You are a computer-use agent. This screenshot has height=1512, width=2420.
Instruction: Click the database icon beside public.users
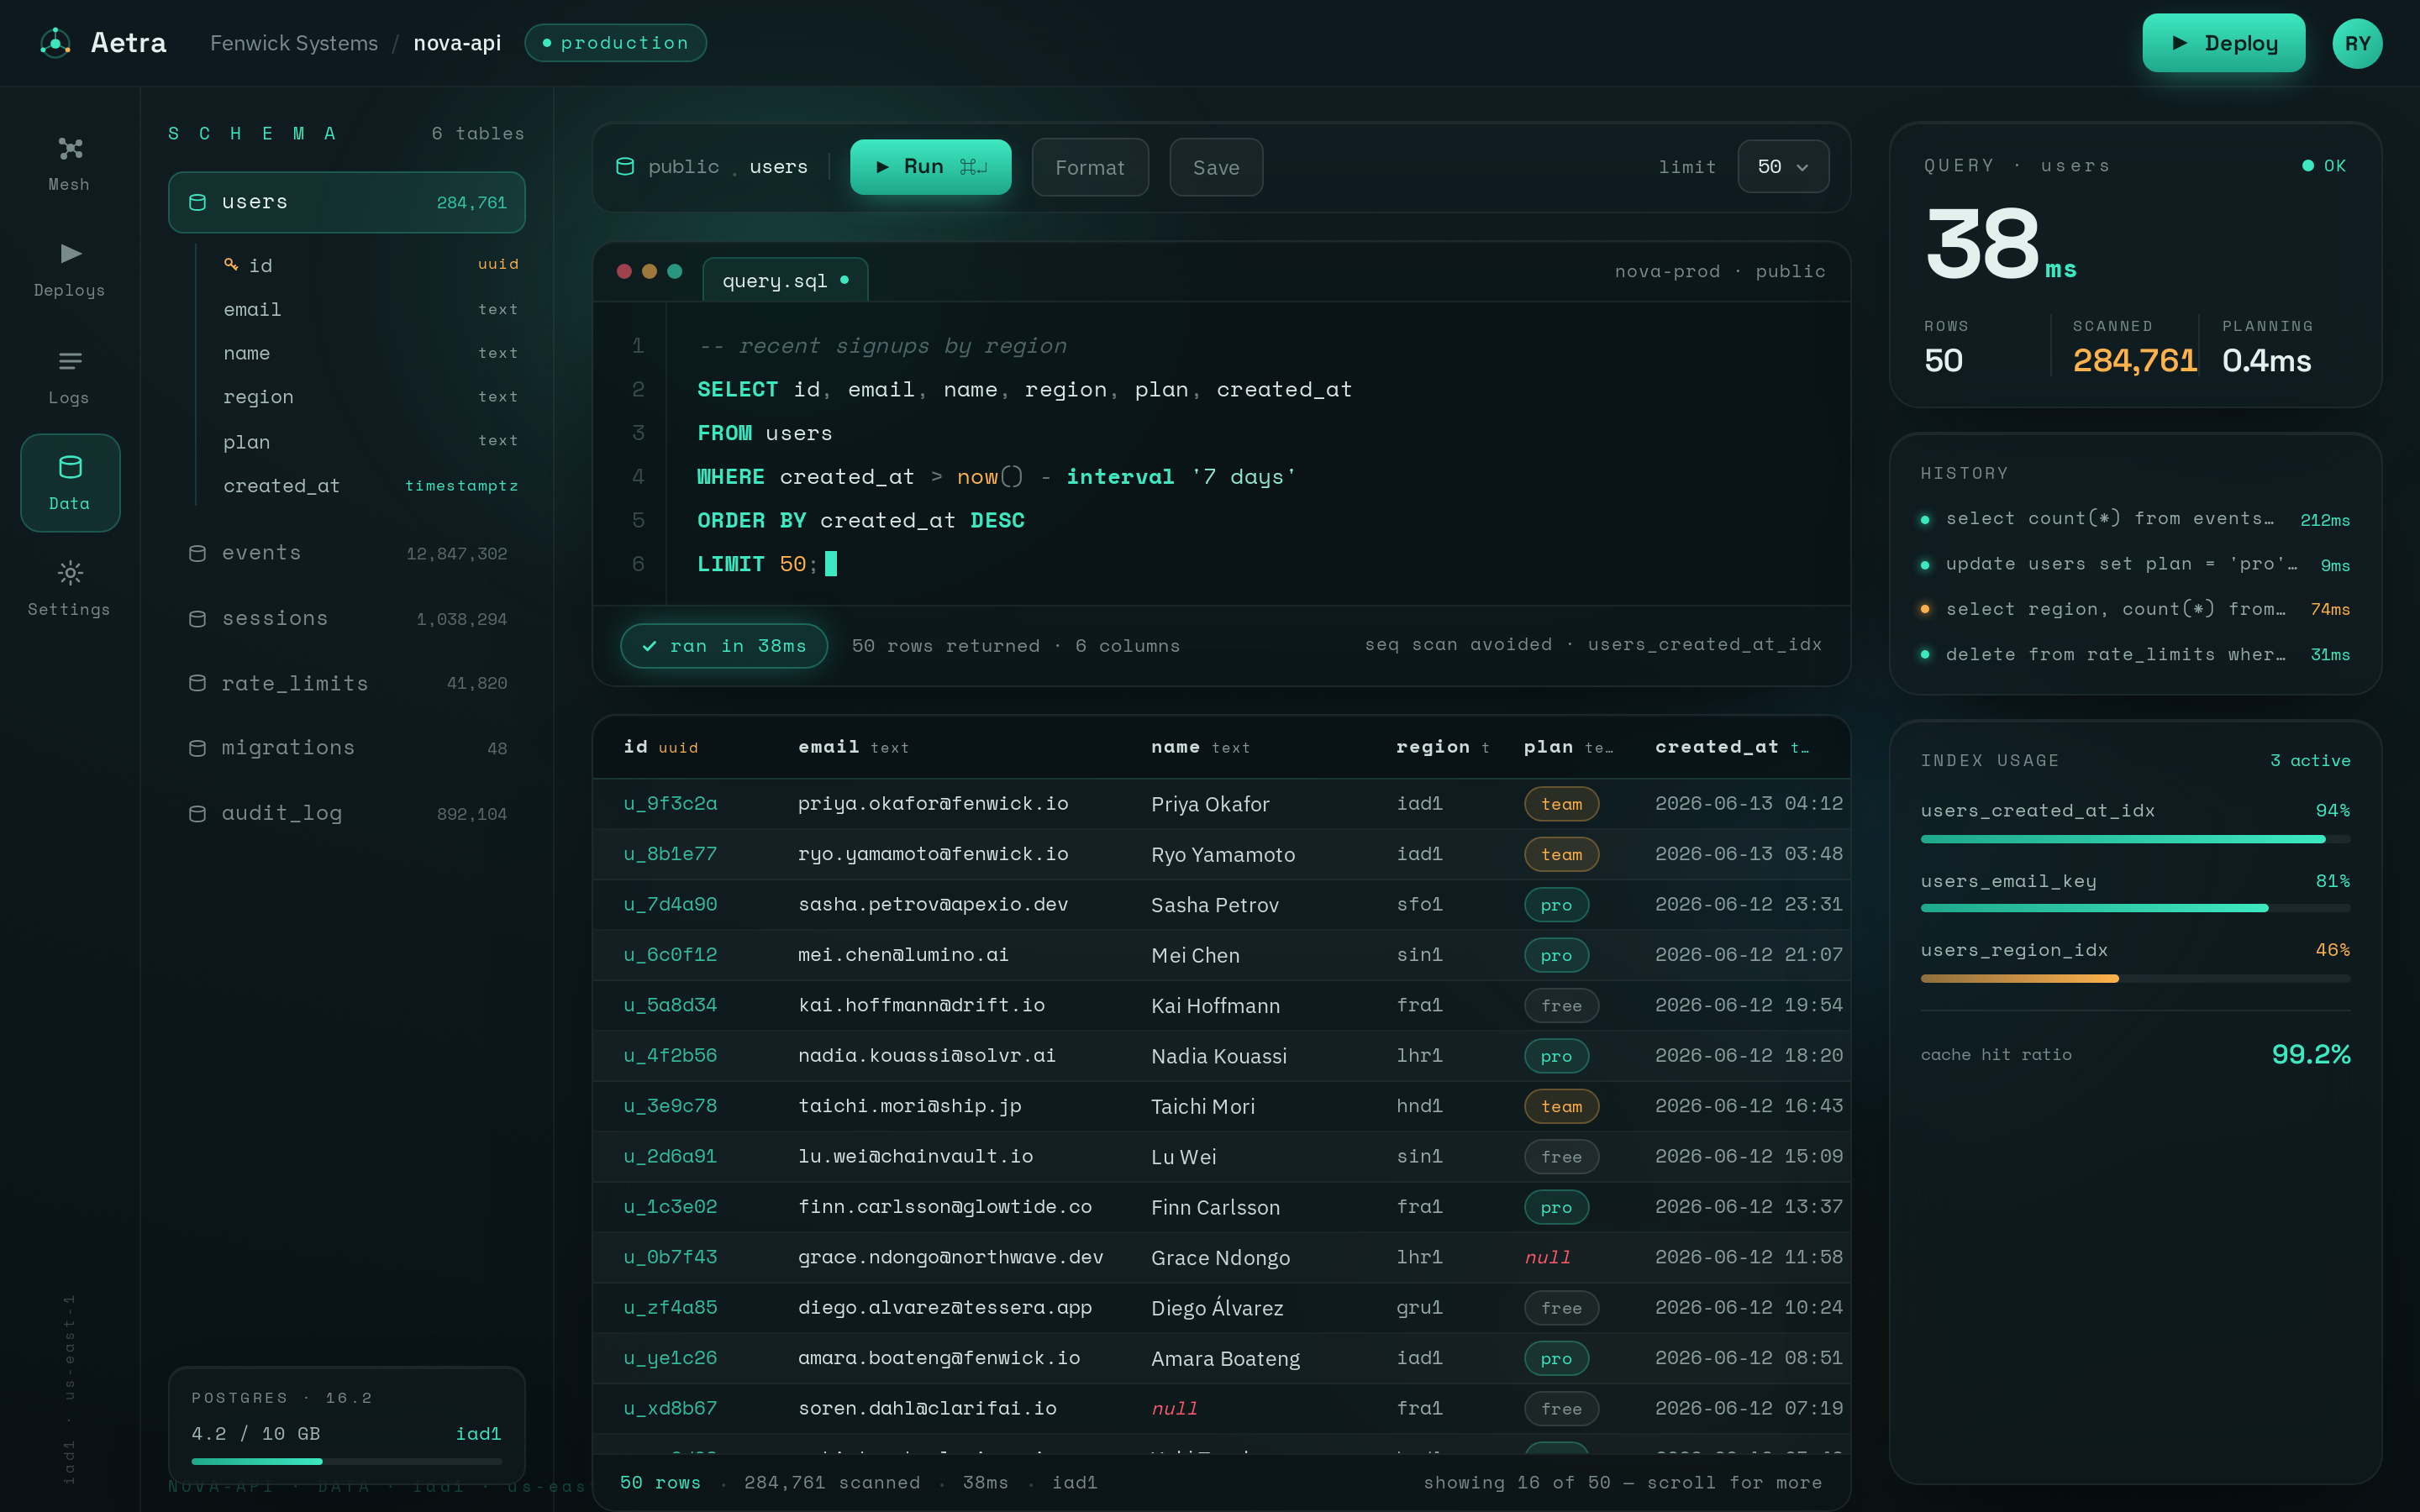625,166
